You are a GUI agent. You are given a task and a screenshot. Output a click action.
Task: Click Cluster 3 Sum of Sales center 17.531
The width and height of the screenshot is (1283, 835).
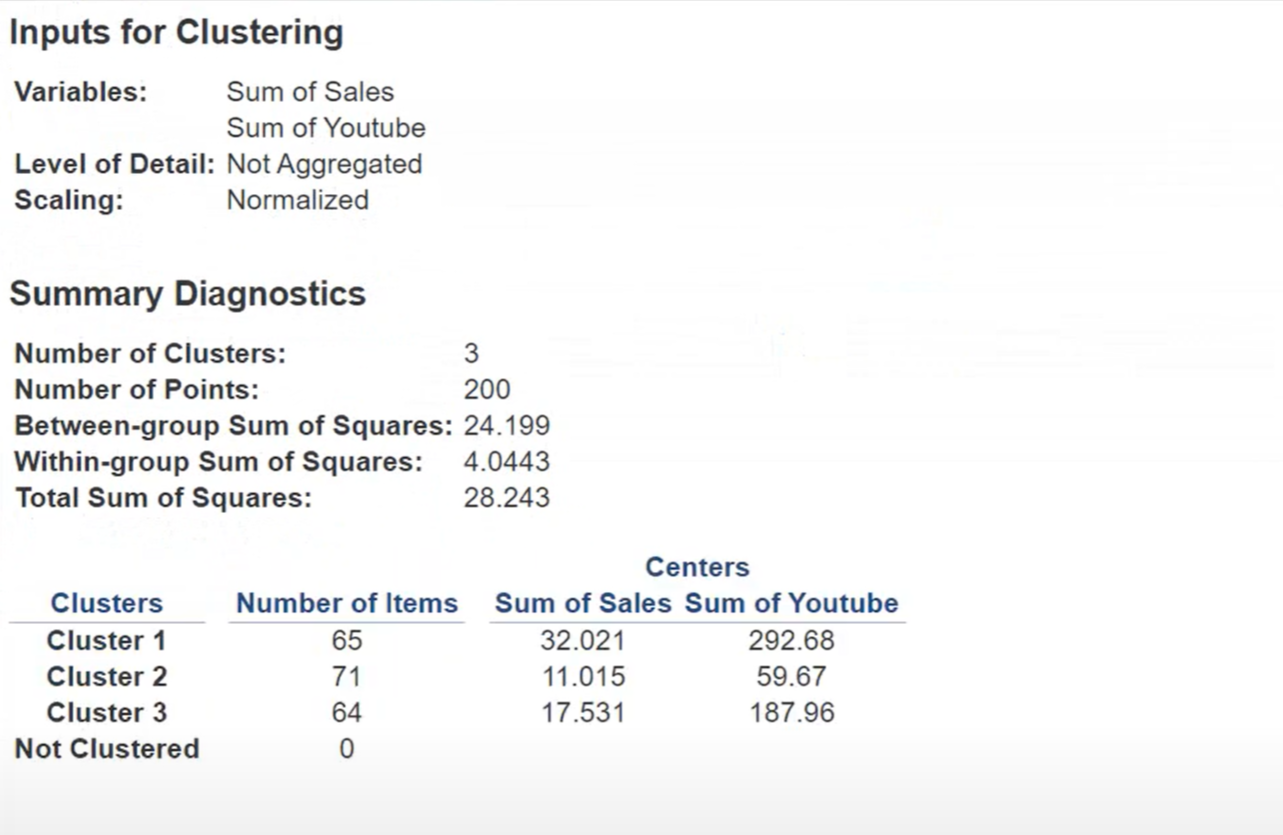pyautogui.click(x=583, y=712)
